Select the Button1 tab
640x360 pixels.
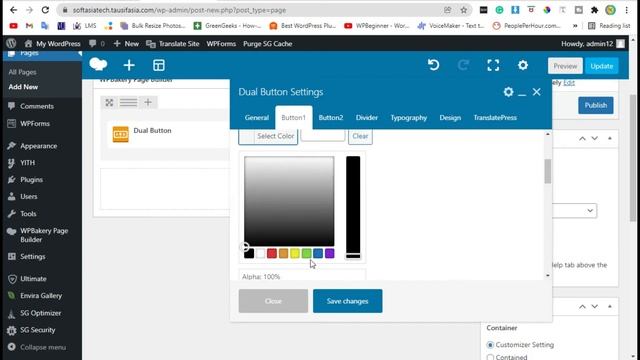293,118
